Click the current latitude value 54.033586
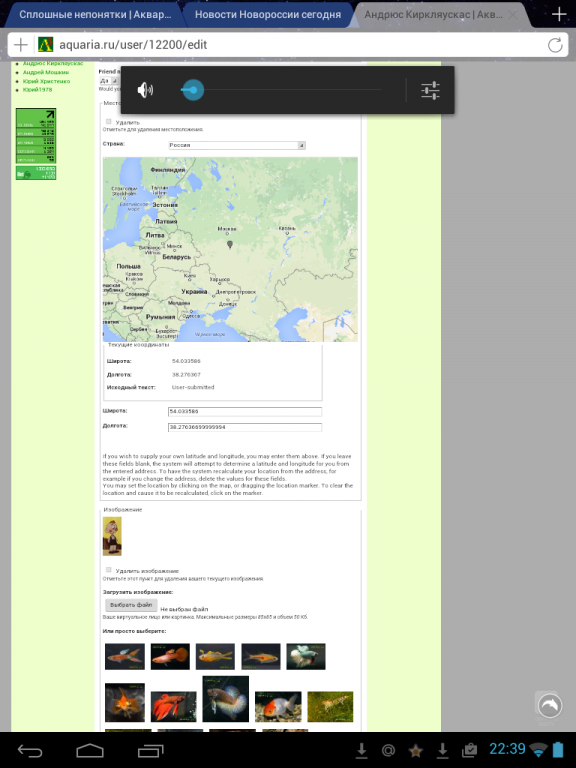Screen dimensions: 576x768 point(186,361)
